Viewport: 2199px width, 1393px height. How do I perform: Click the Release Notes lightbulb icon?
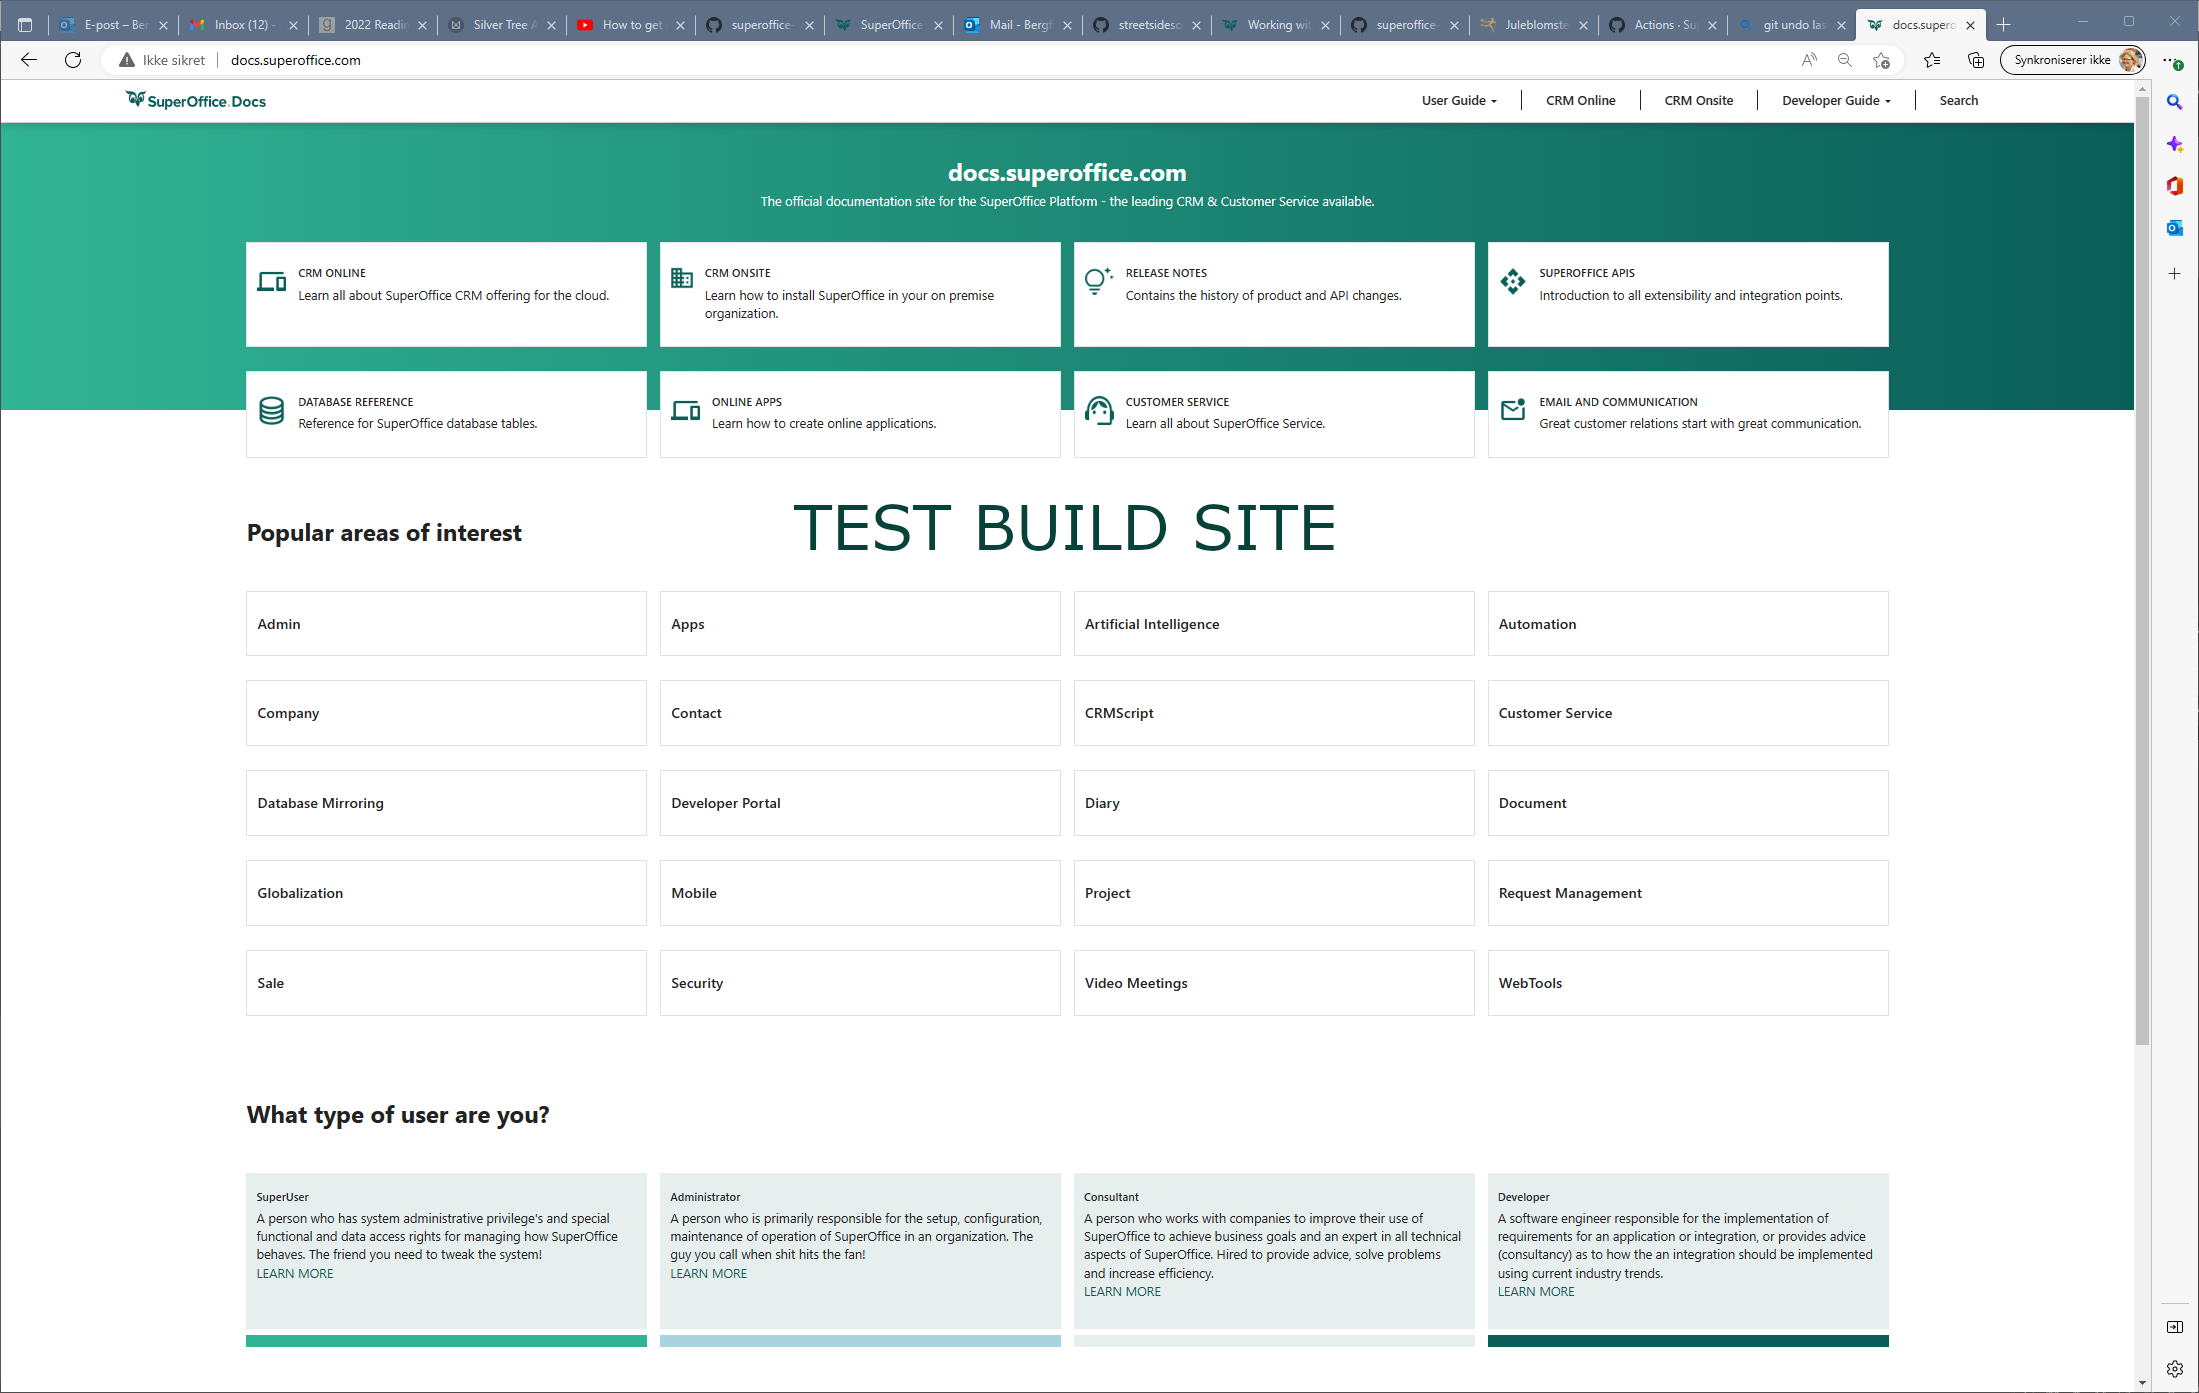point(1098,281)
